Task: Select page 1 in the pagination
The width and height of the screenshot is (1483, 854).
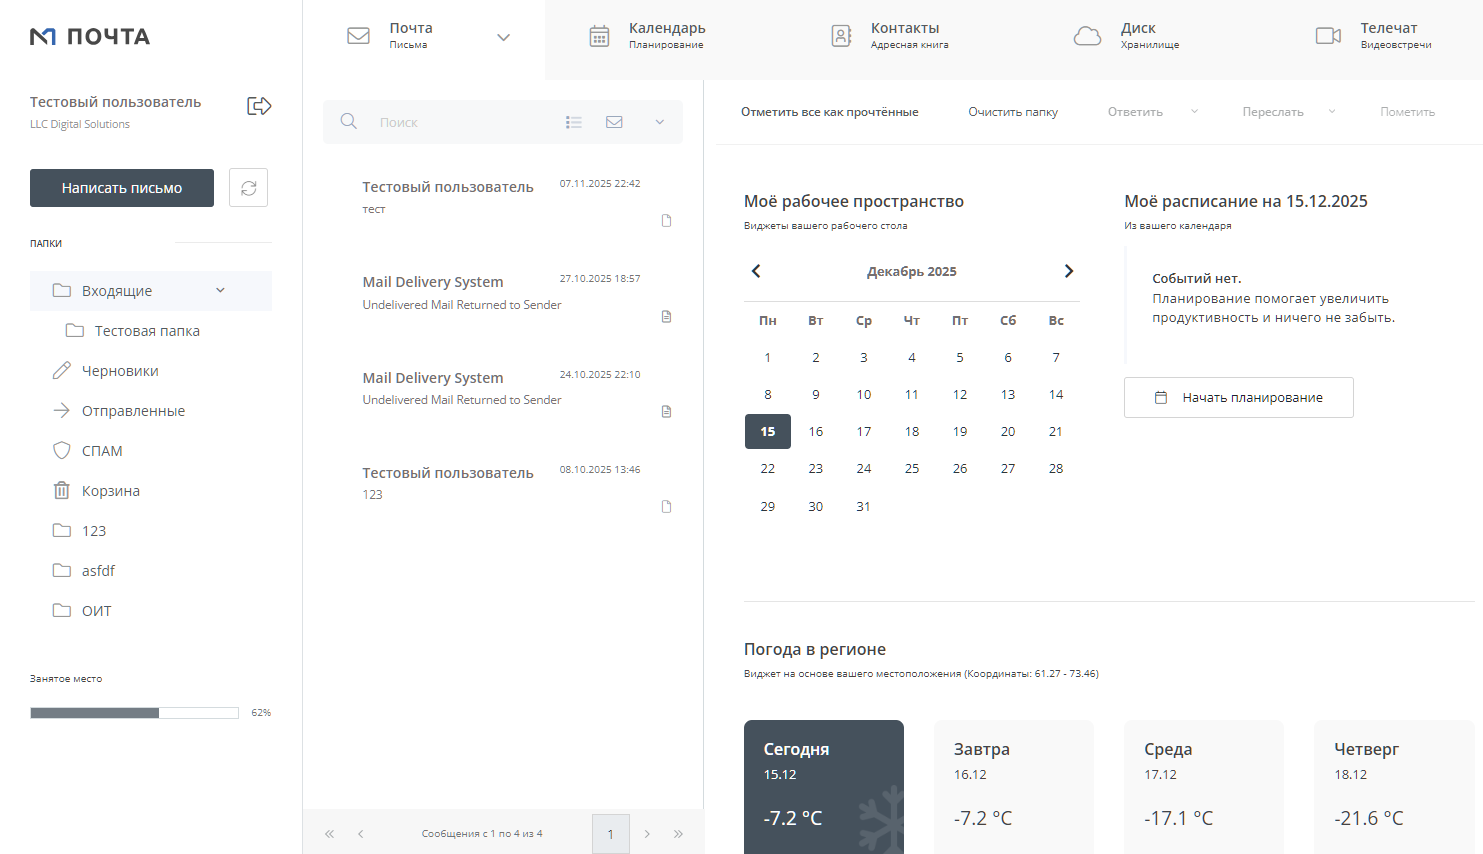Action: click(x=611, y=834)
